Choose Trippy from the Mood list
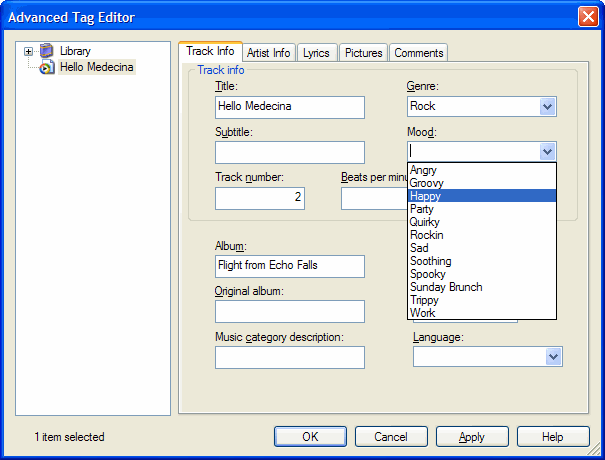This screenshot has height=460, width=605. pyautogui.click(x=482, y=300)
